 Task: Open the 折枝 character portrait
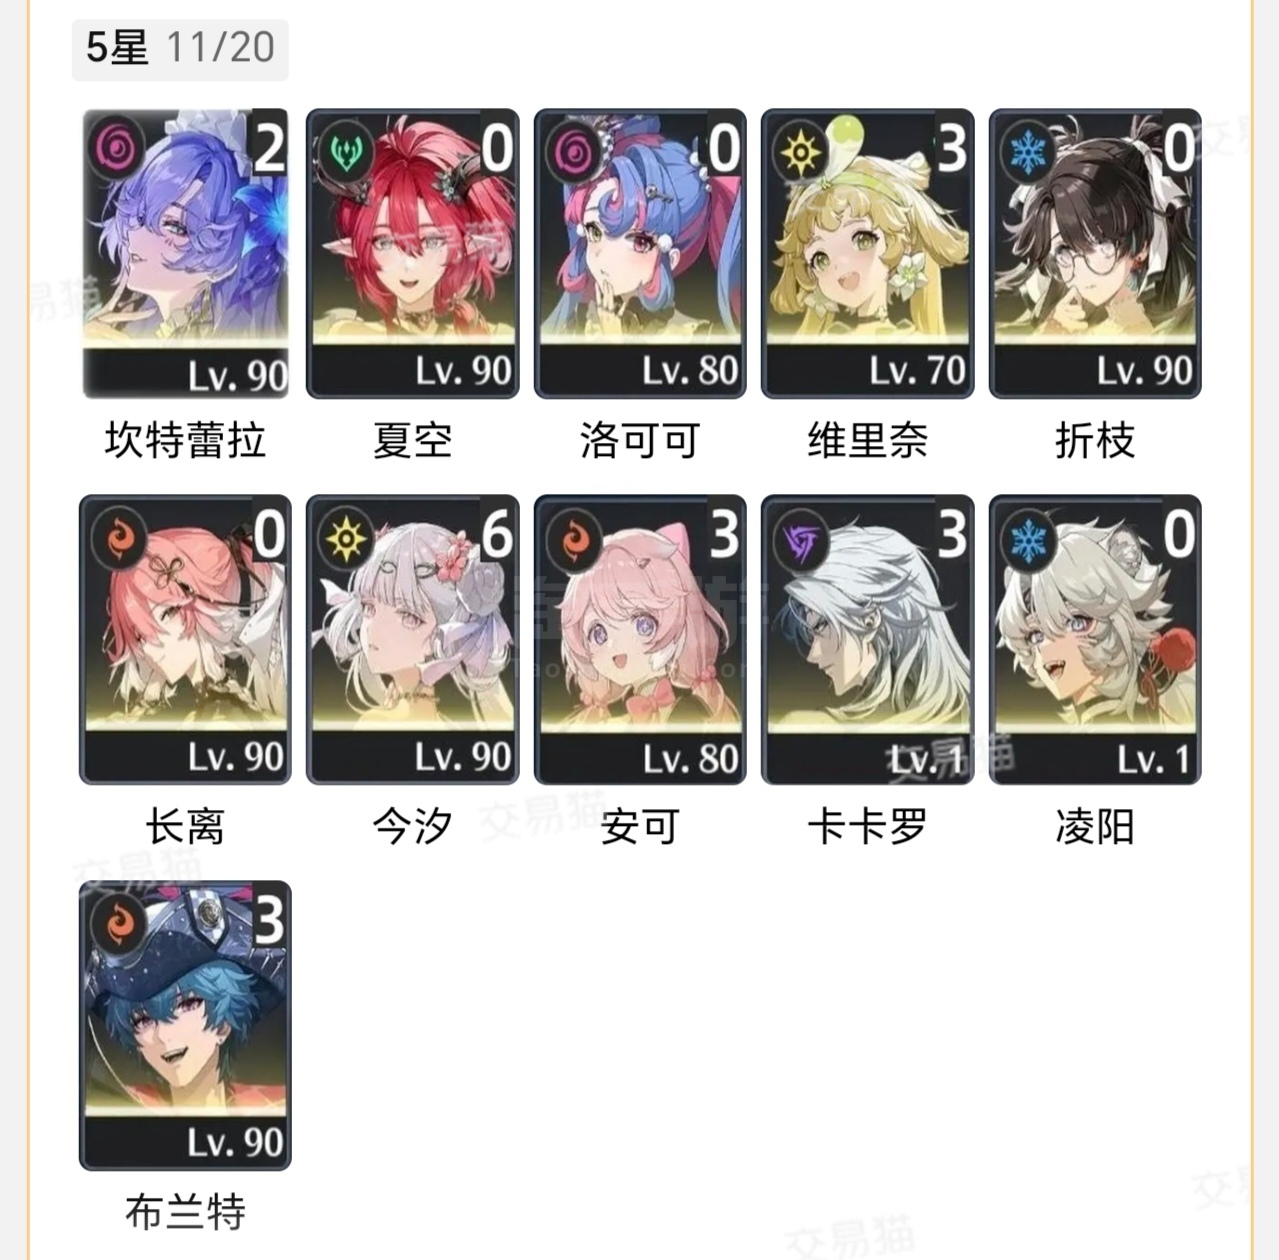tap(1095, 254)
